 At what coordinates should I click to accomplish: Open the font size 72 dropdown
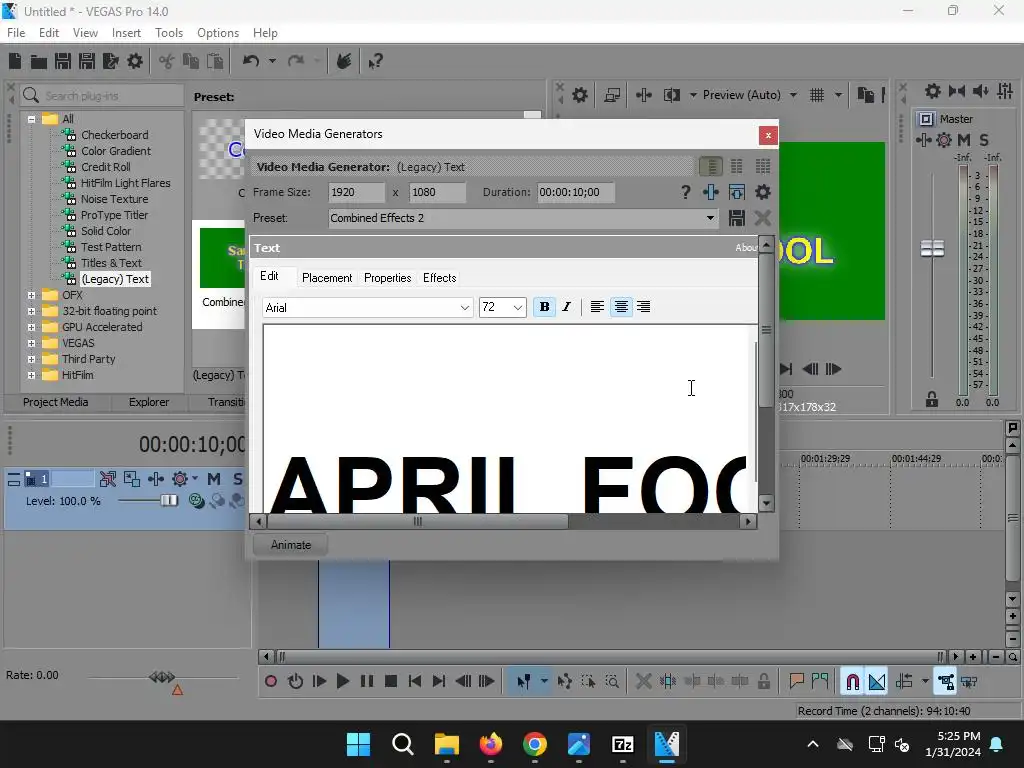point(518,308)
